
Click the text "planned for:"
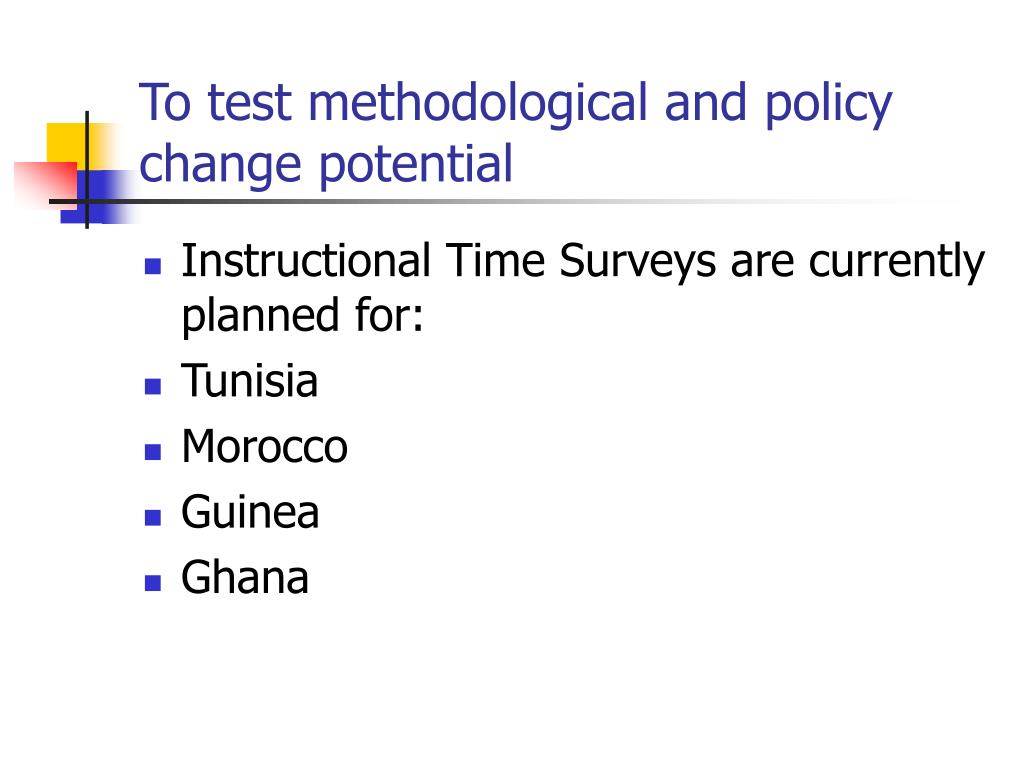click(303, 317)
